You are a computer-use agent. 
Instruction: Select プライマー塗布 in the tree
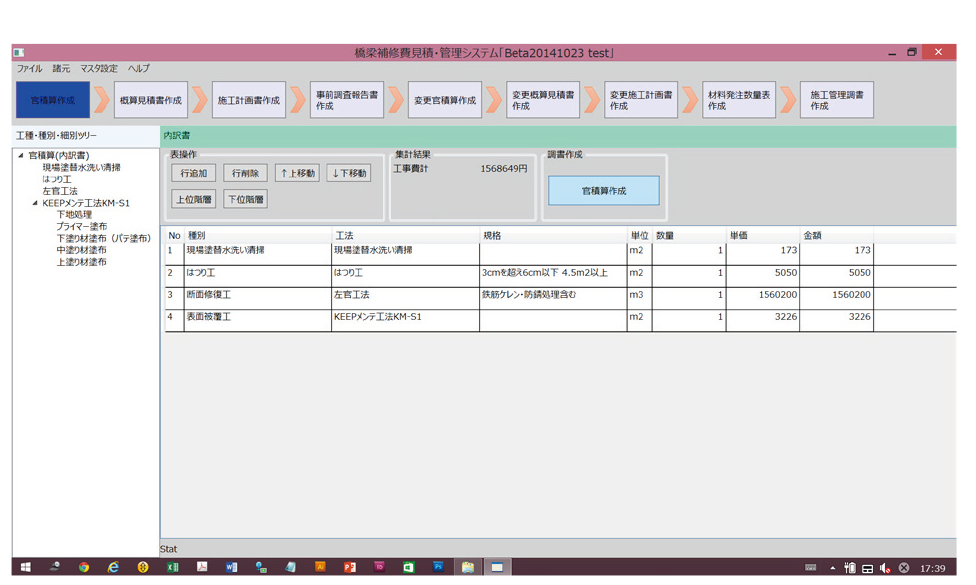[81, 227]
